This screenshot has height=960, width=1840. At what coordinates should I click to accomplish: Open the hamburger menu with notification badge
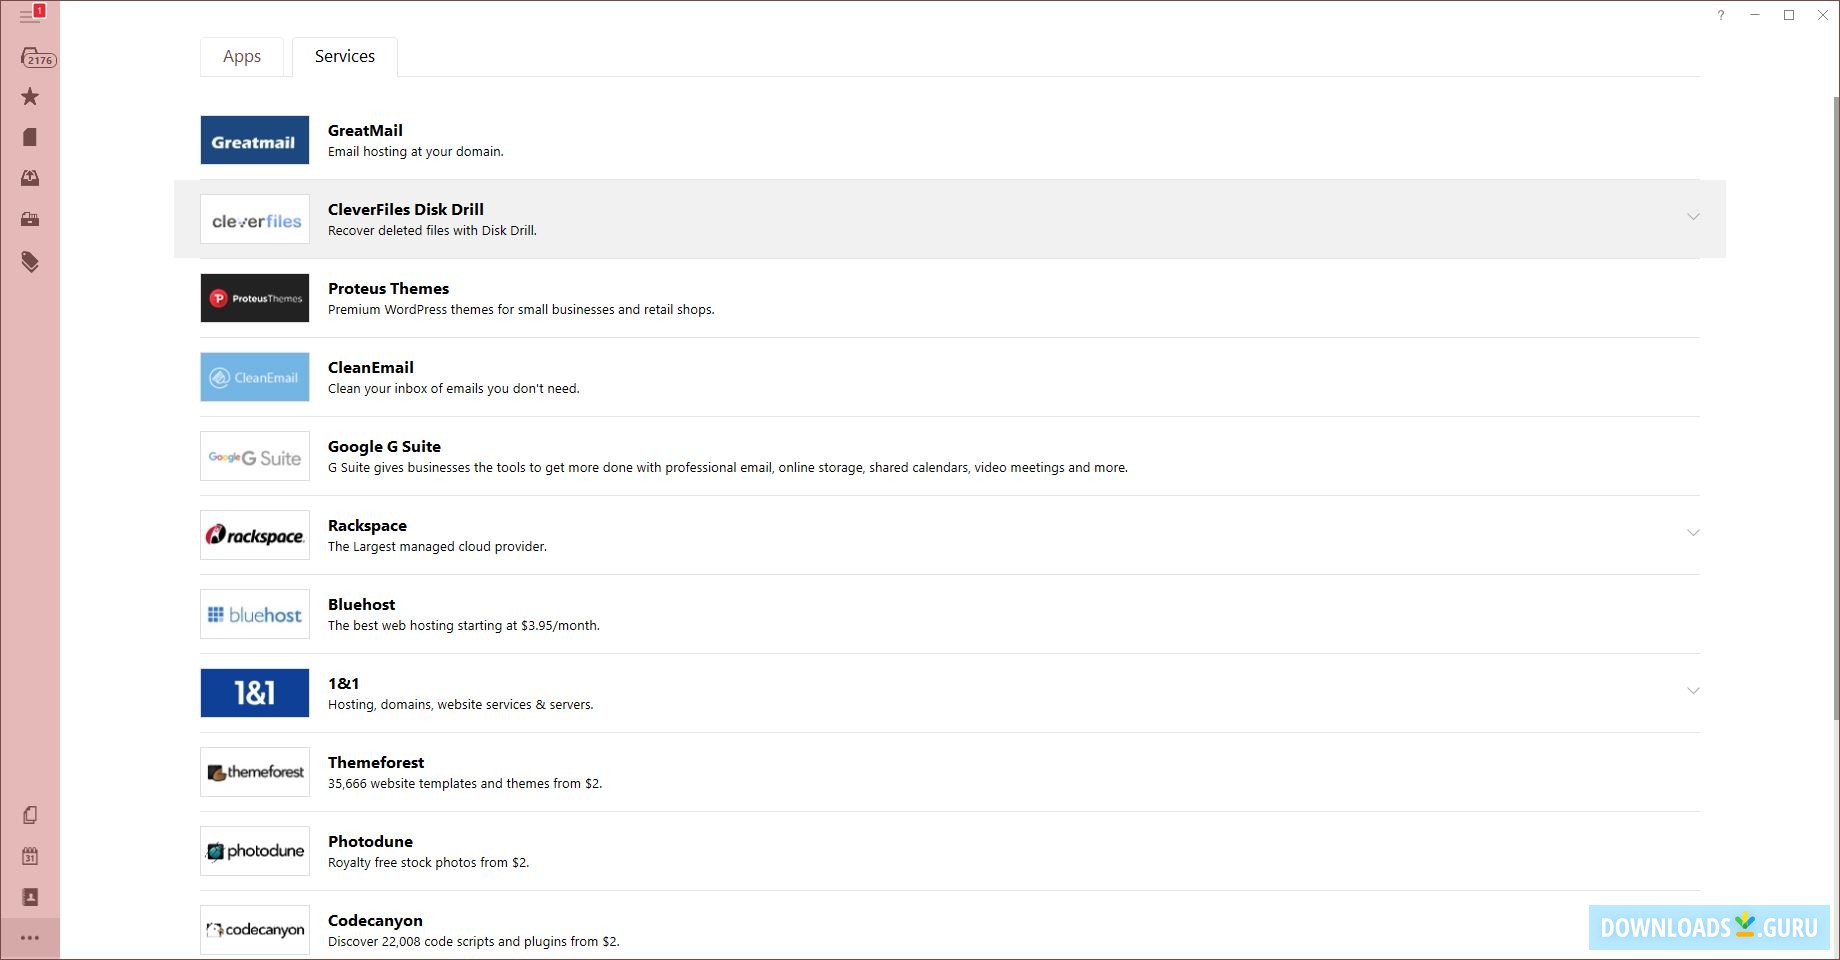click(30, 16)
